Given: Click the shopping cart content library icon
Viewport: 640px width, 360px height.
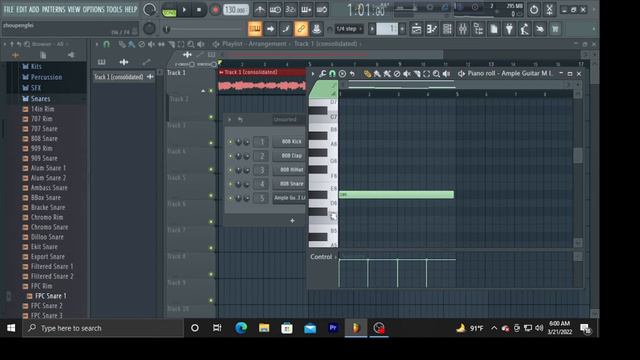Looking at the screenshot, I should point(555,29).
